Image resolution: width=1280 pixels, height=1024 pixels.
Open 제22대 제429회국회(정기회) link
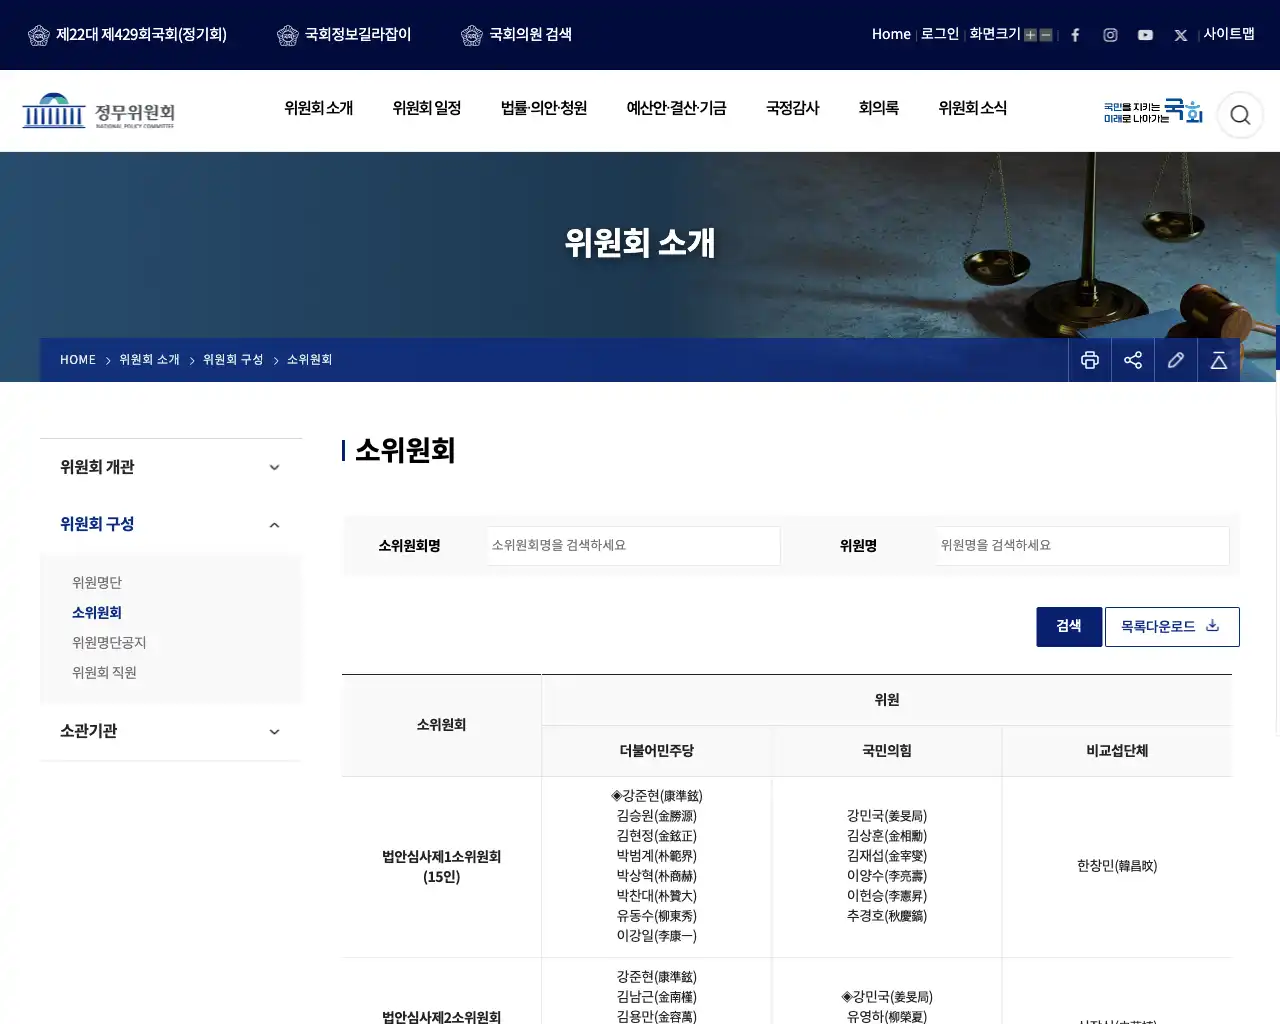(127, 35)
